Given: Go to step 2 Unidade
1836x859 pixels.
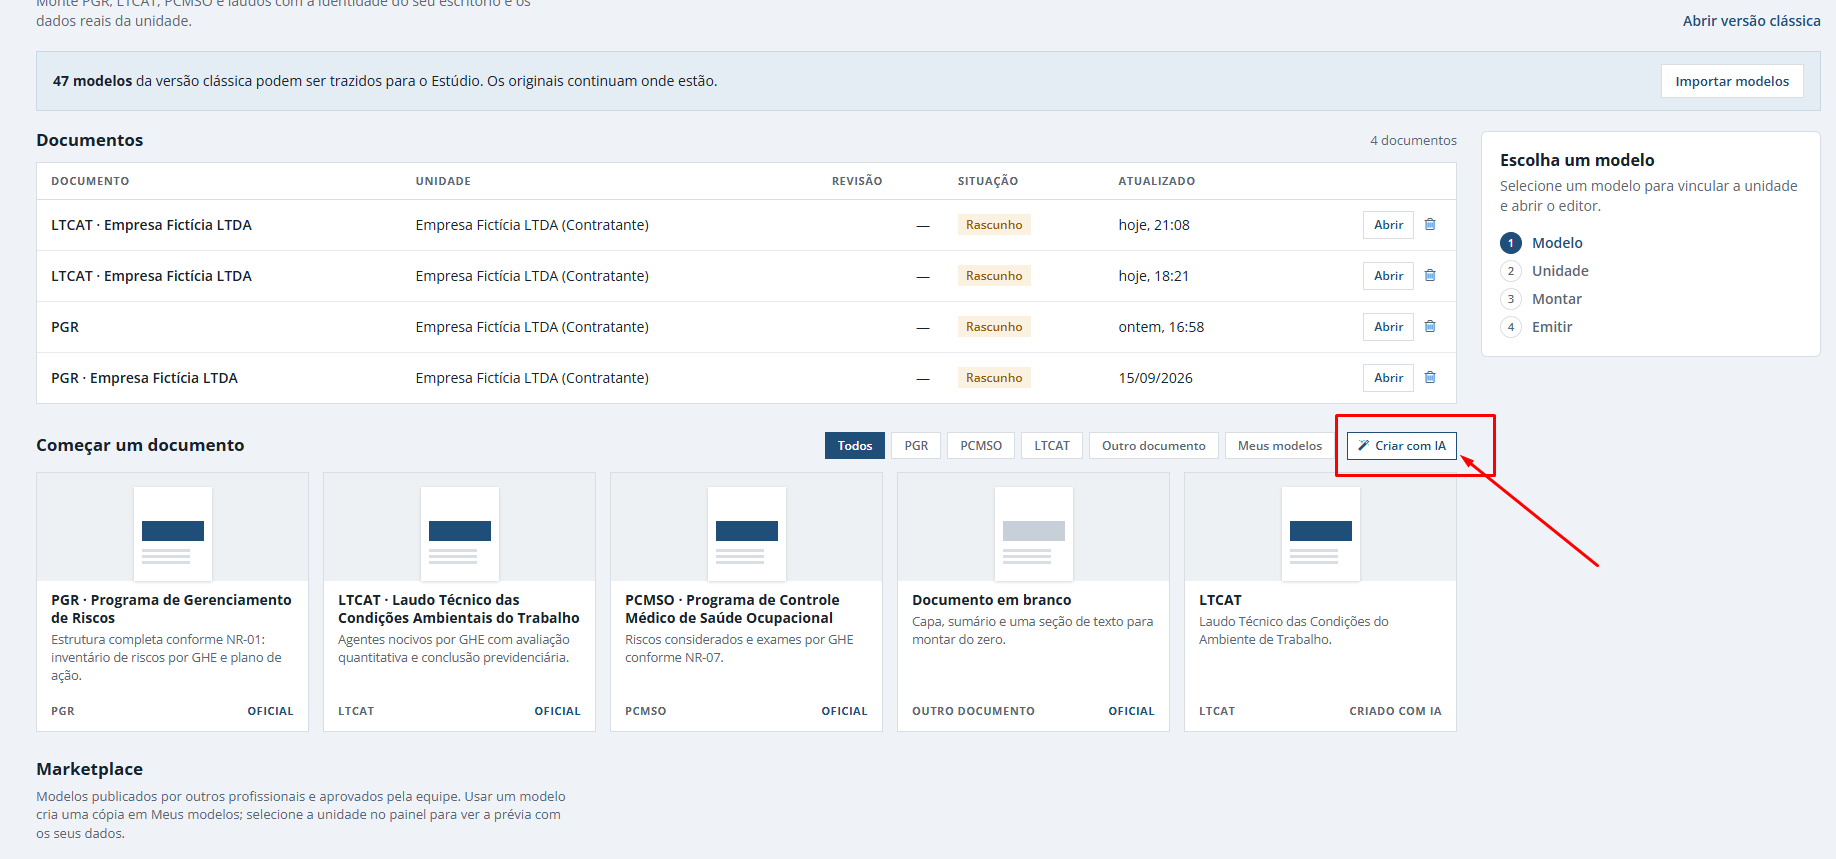Looking at the screenshot, I should click(1545, 271).
